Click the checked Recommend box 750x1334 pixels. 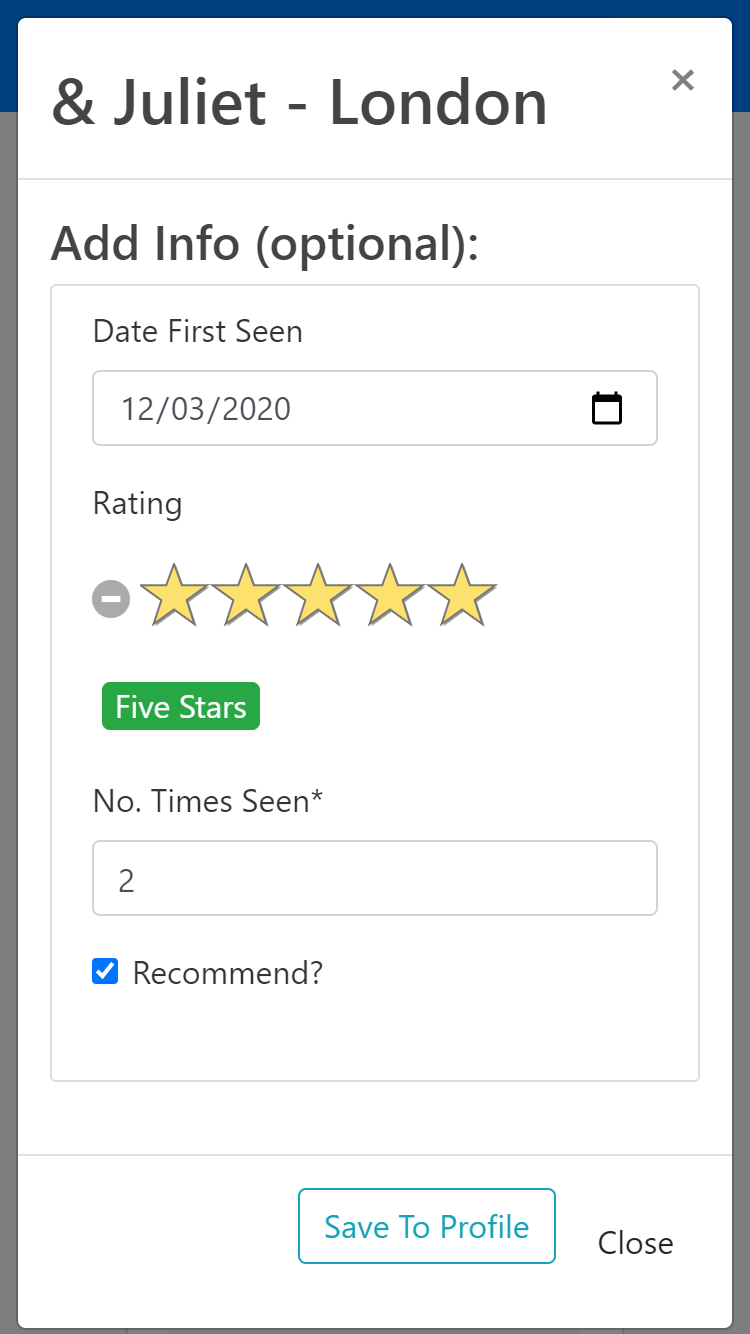pos(104,969)
